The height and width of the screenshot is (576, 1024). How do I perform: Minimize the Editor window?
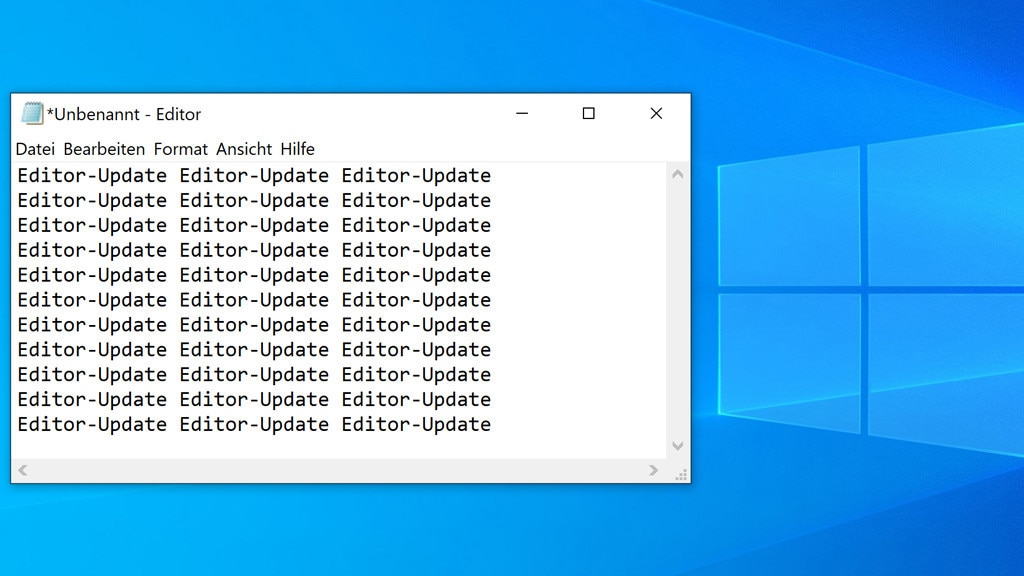click(522, 114)
